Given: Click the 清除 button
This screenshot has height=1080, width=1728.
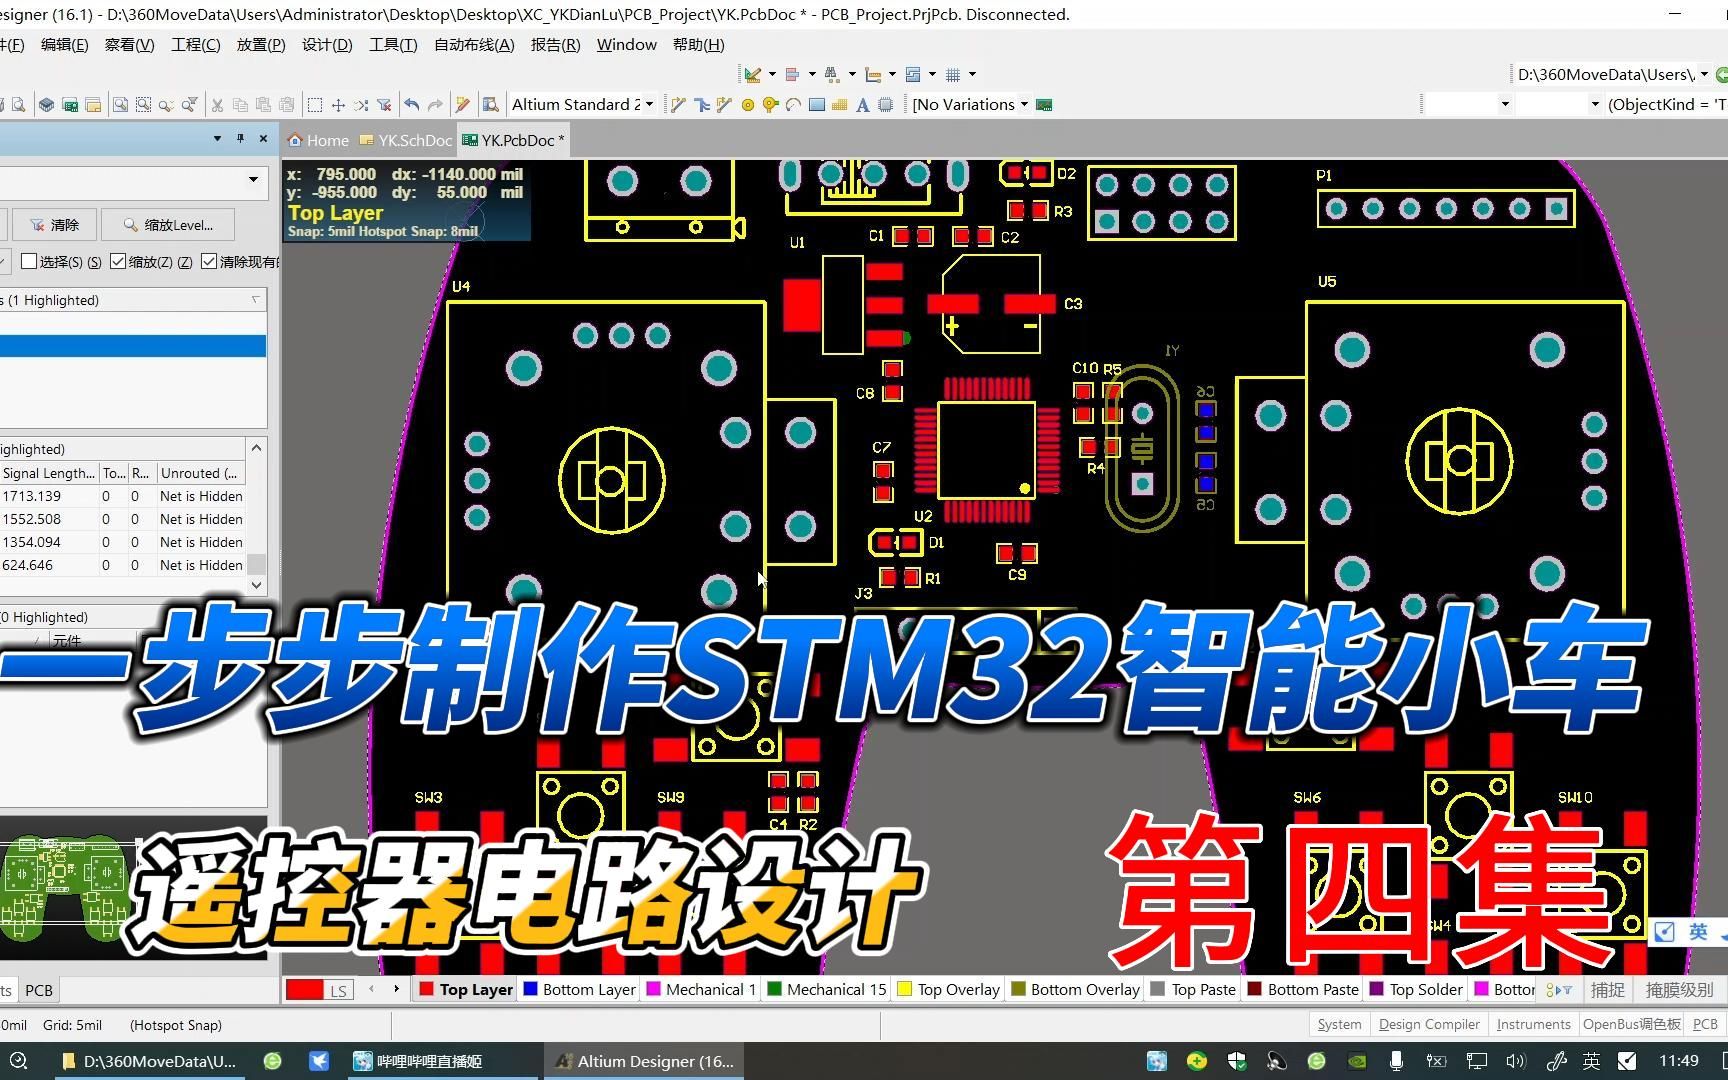Looking at the screenshot, I should [54, 225].
